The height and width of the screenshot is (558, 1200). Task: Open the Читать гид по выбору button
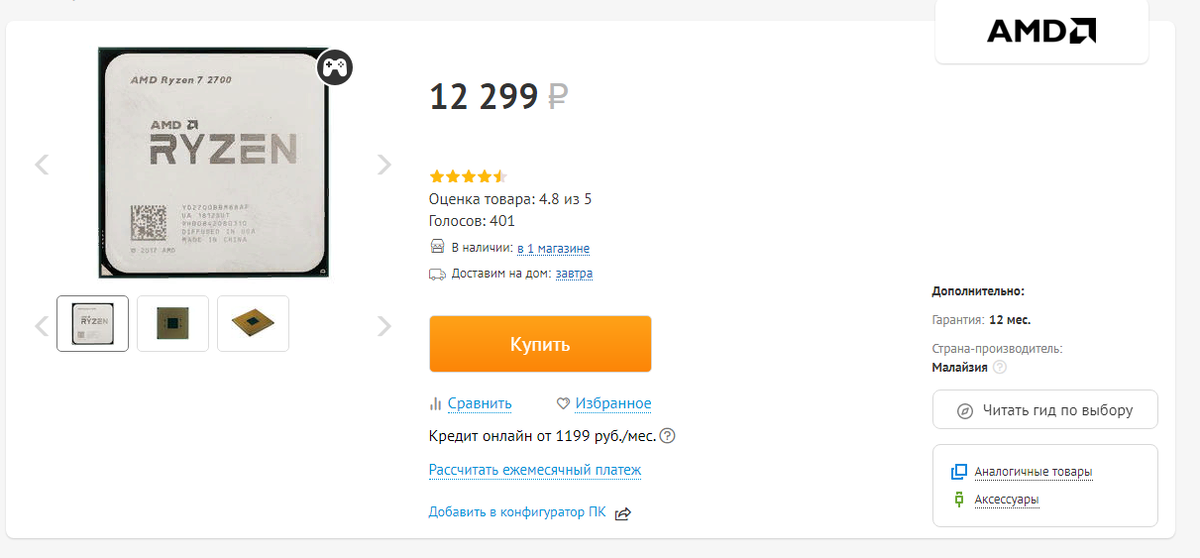point(1045,410)
